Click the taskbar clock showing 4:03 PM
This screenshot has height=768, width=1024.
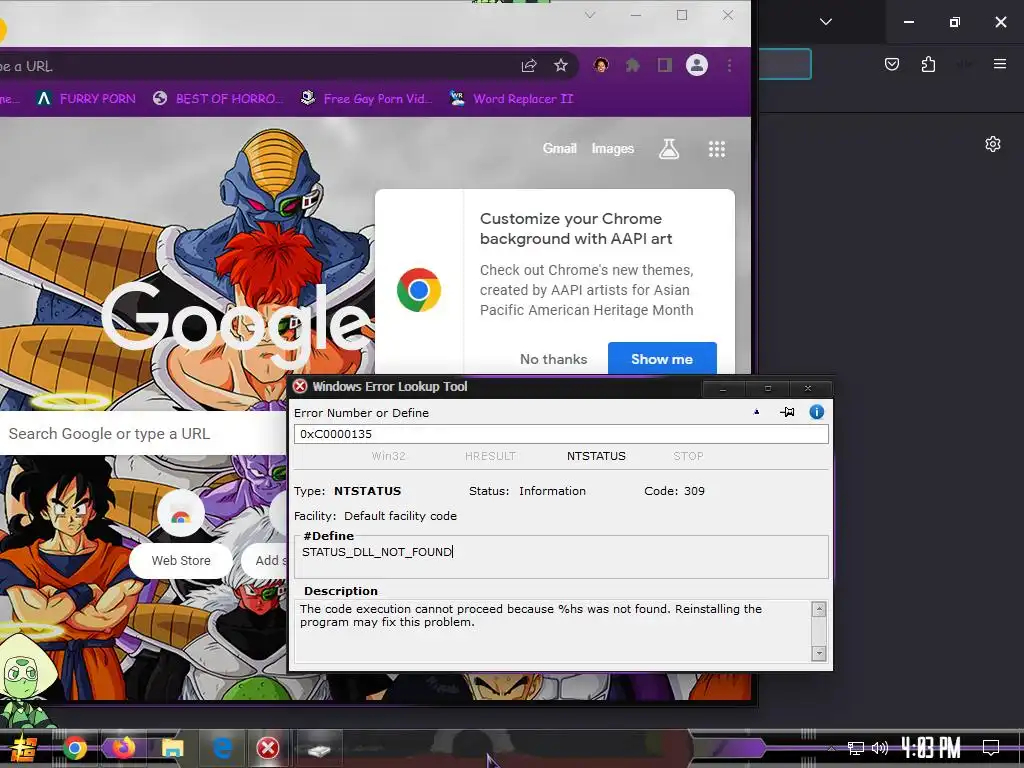click(931, 748)
